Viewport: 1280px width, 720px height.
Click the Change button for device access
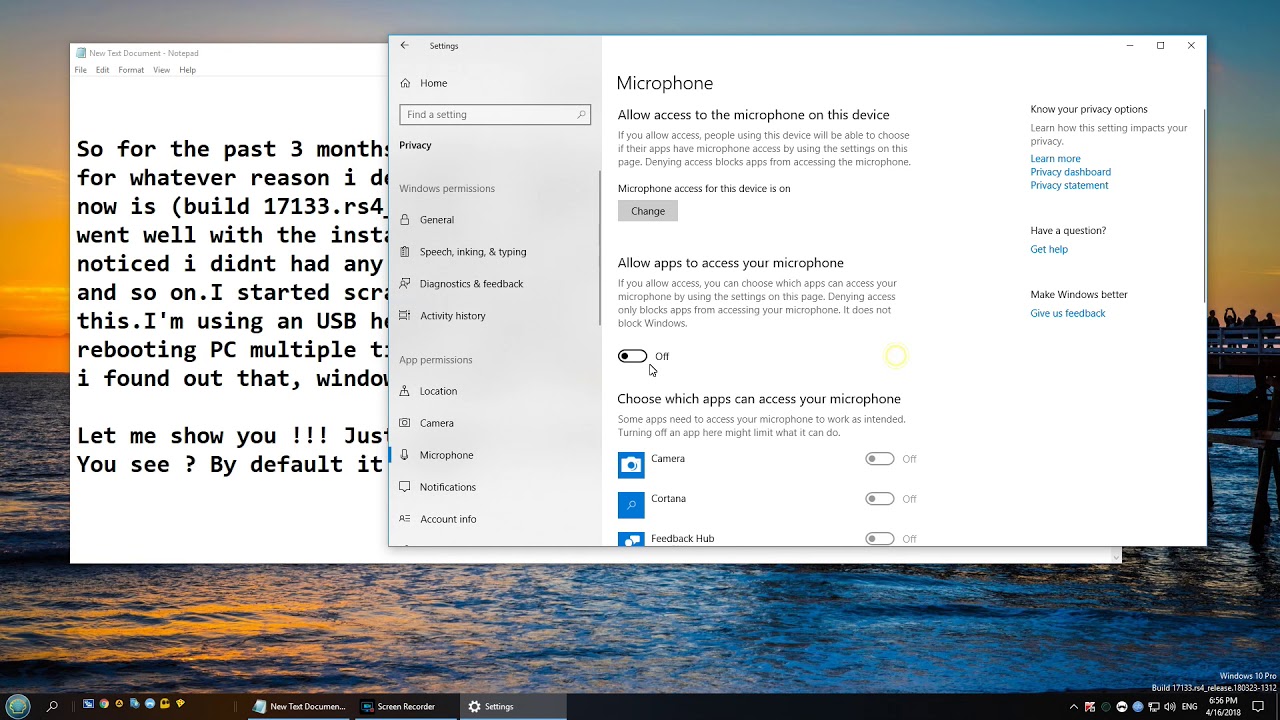[x=648, y=211]
